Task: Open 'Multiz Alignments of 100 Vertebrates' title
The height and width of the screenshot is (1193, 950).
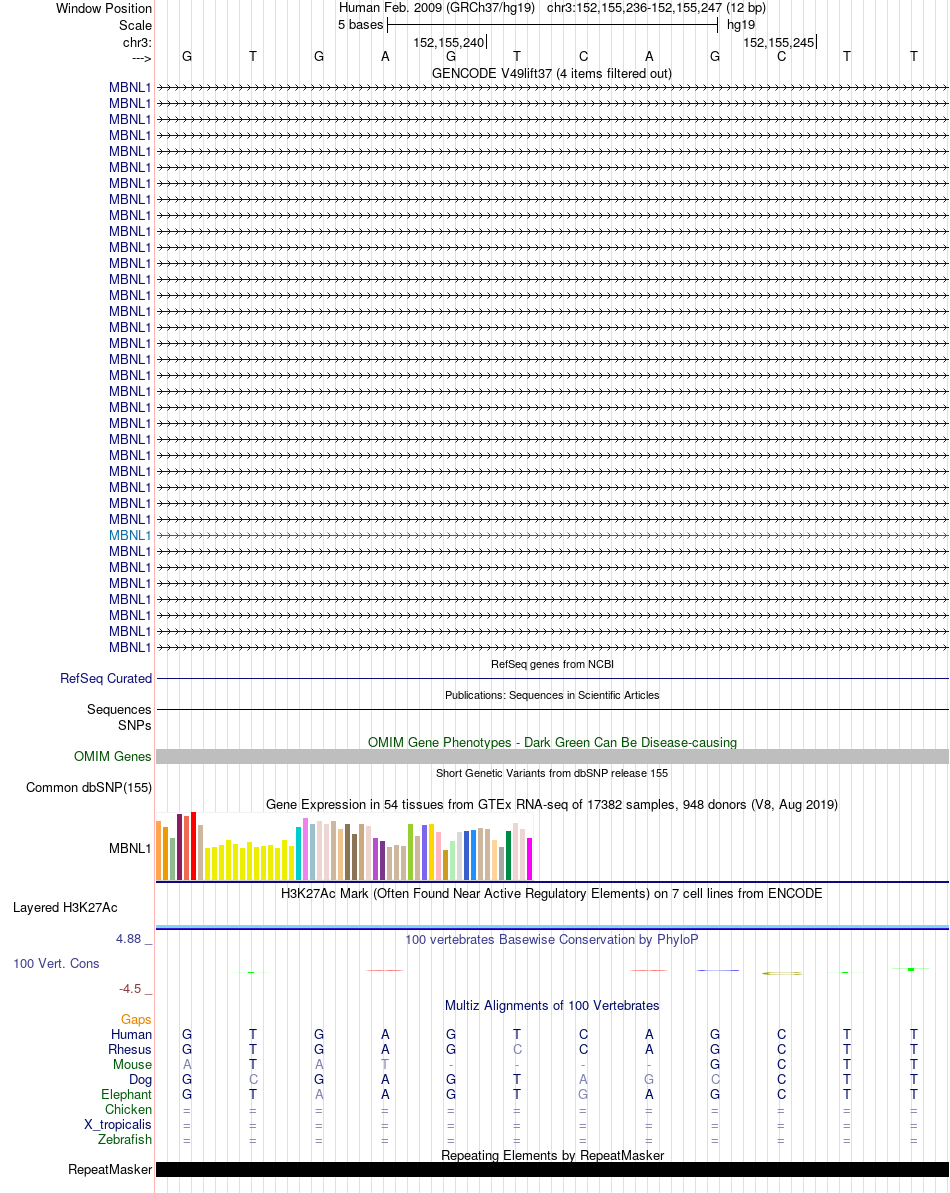Action: click(x=552, y=1006)
